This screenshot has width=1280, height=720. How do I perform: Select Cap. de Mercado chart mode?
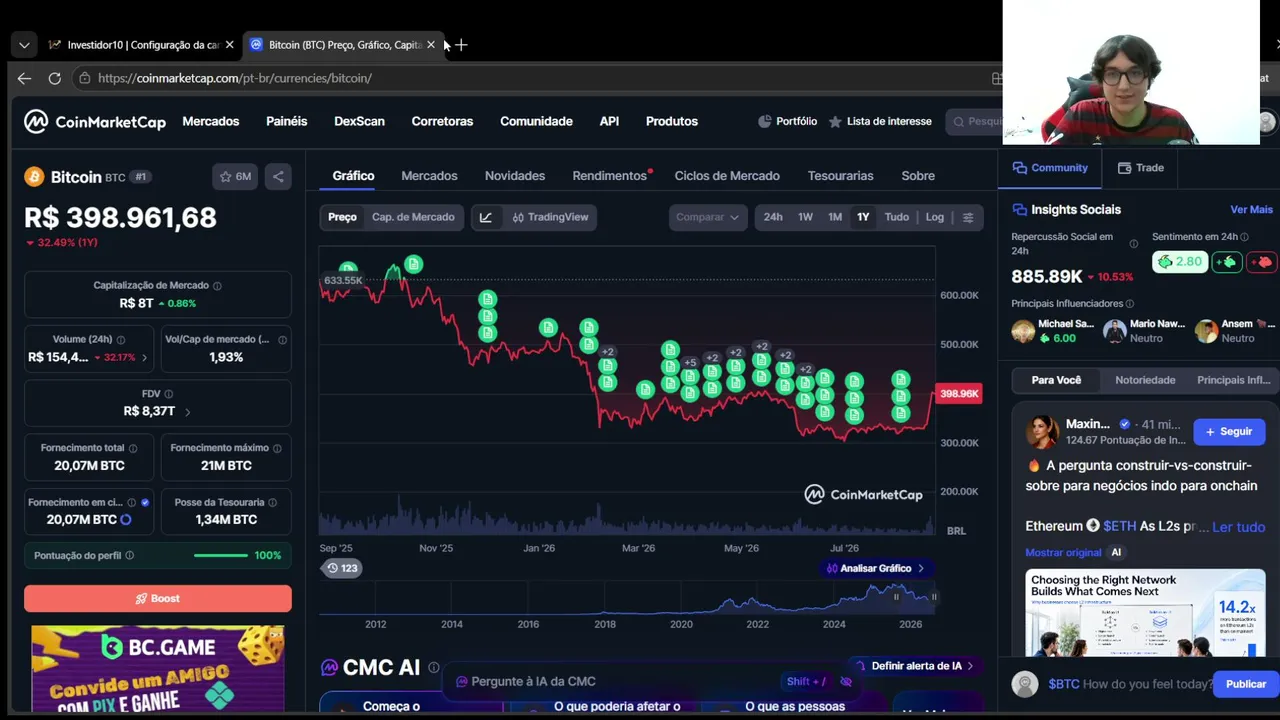413,217
